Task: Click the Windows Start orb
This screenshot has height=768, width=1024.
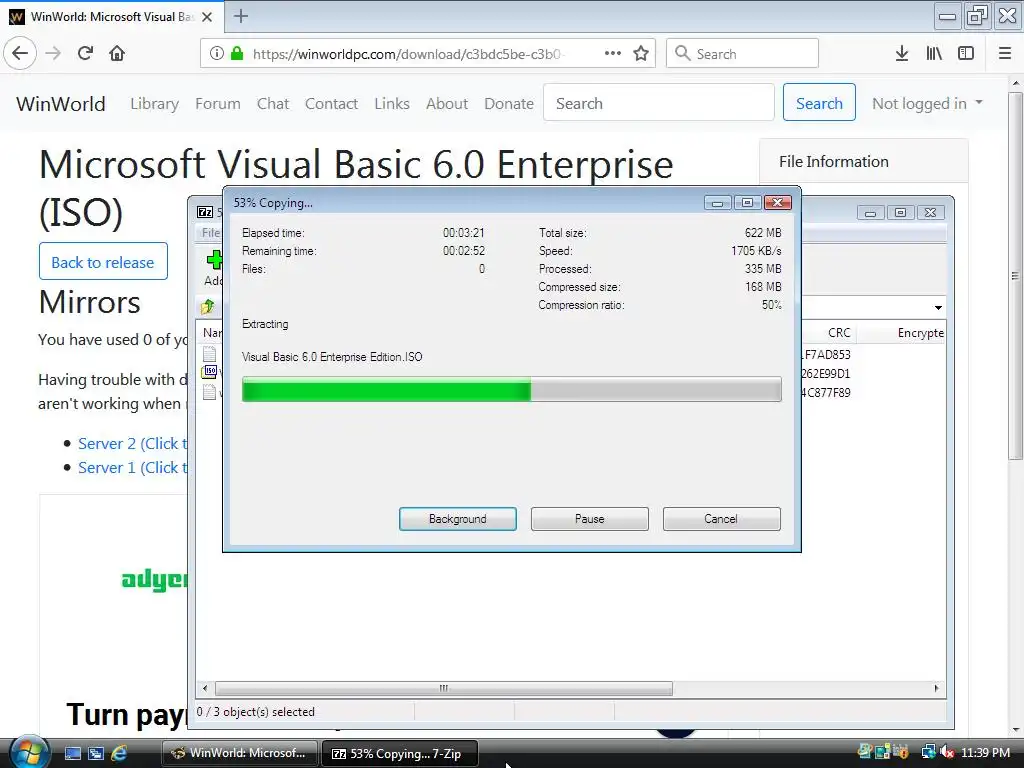Action: coord(29,752)
